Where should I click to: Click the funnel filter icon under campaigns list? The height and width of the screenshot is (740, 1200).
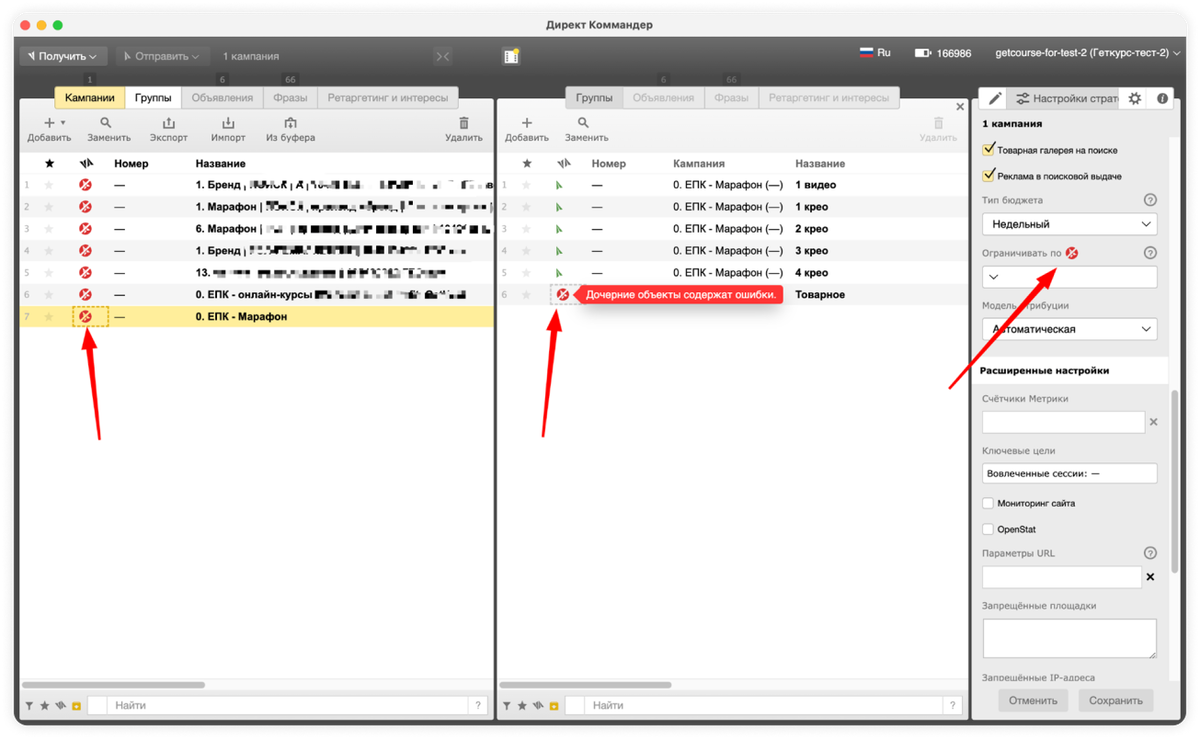click(x=29, y=706)
